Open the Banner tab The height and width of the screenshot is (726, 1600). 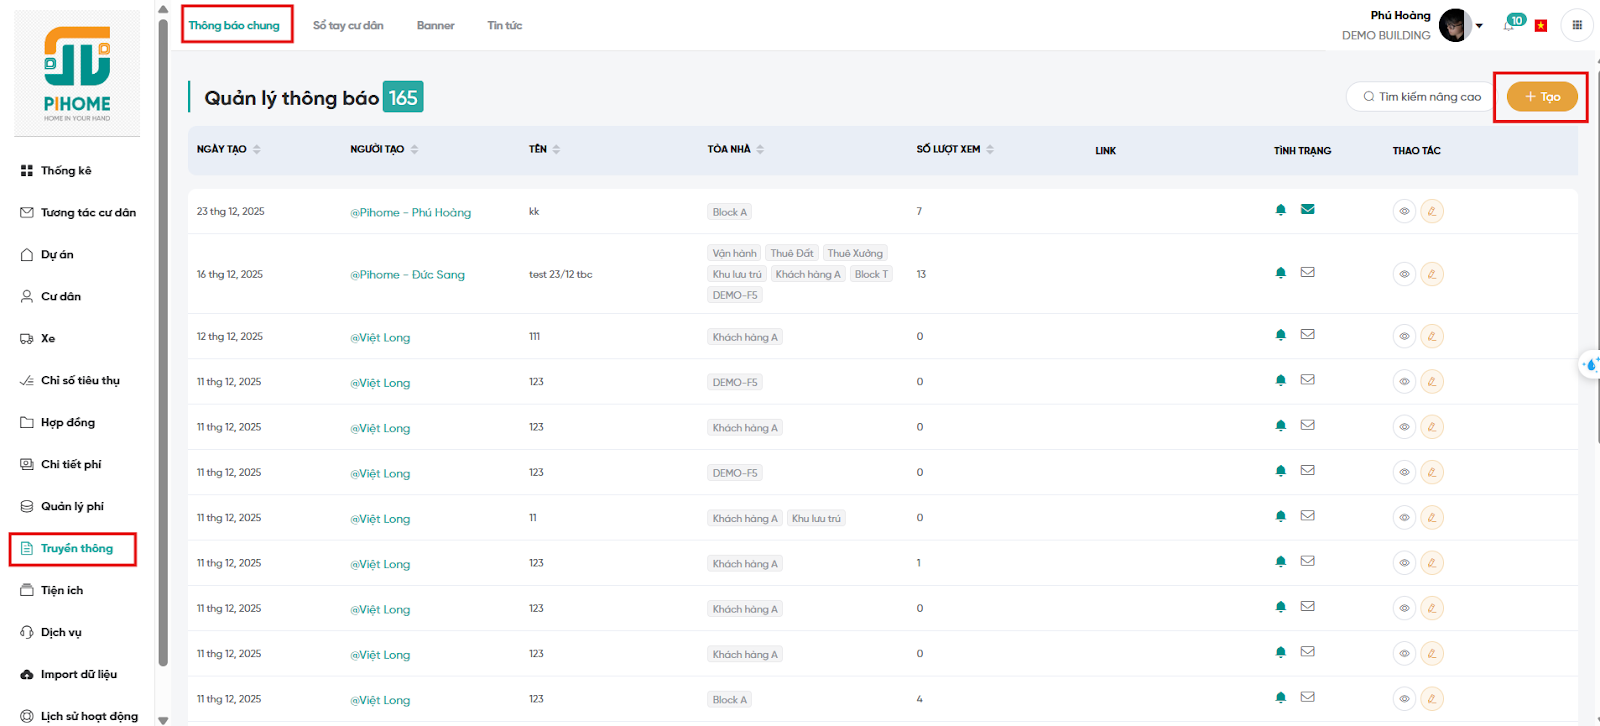[435, 25]
